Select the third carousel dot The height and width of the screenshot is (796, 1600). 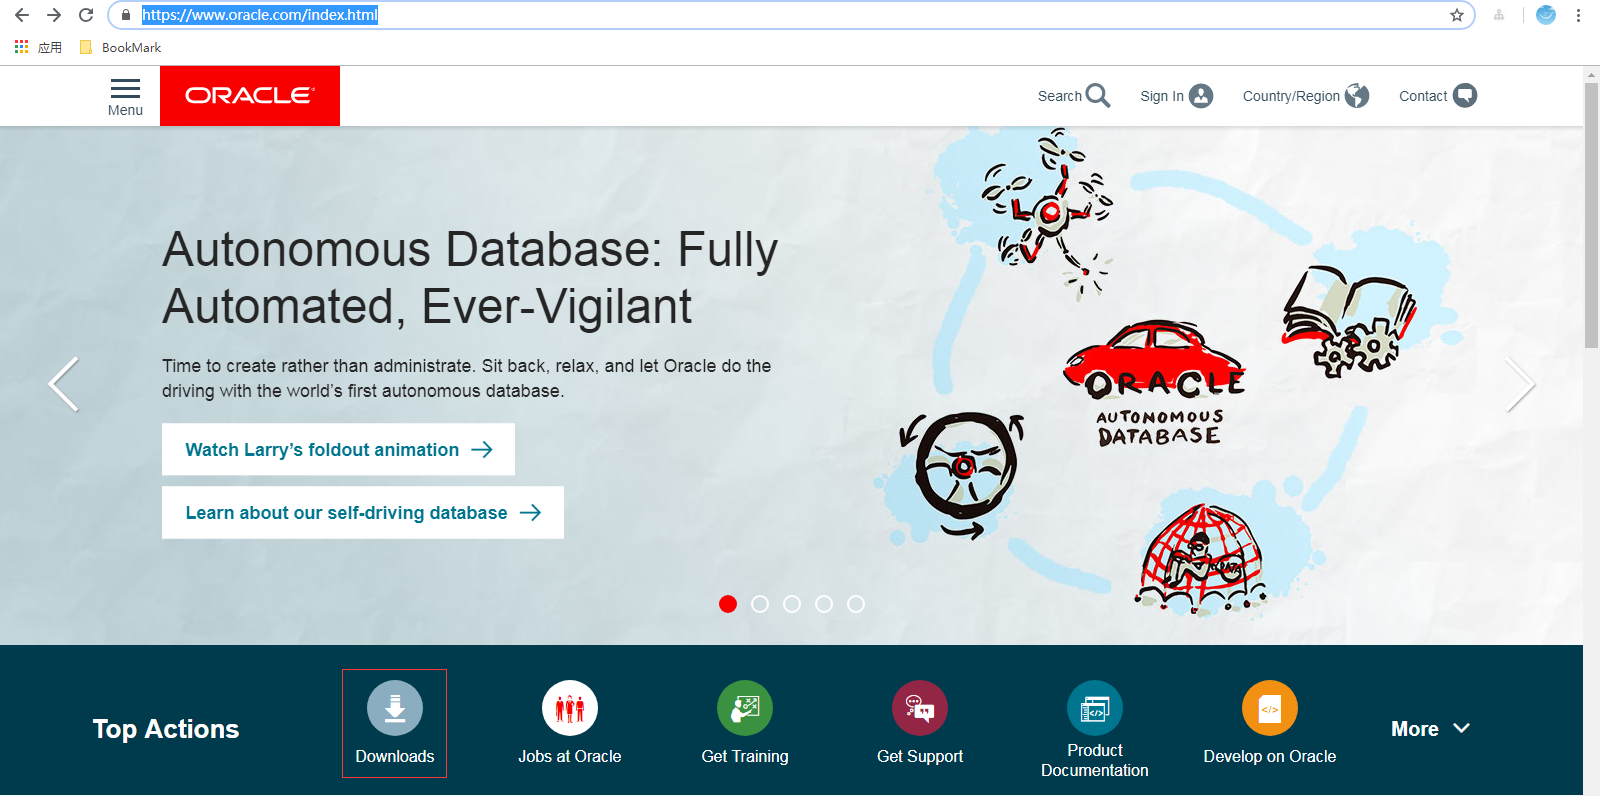coord(792,604)
